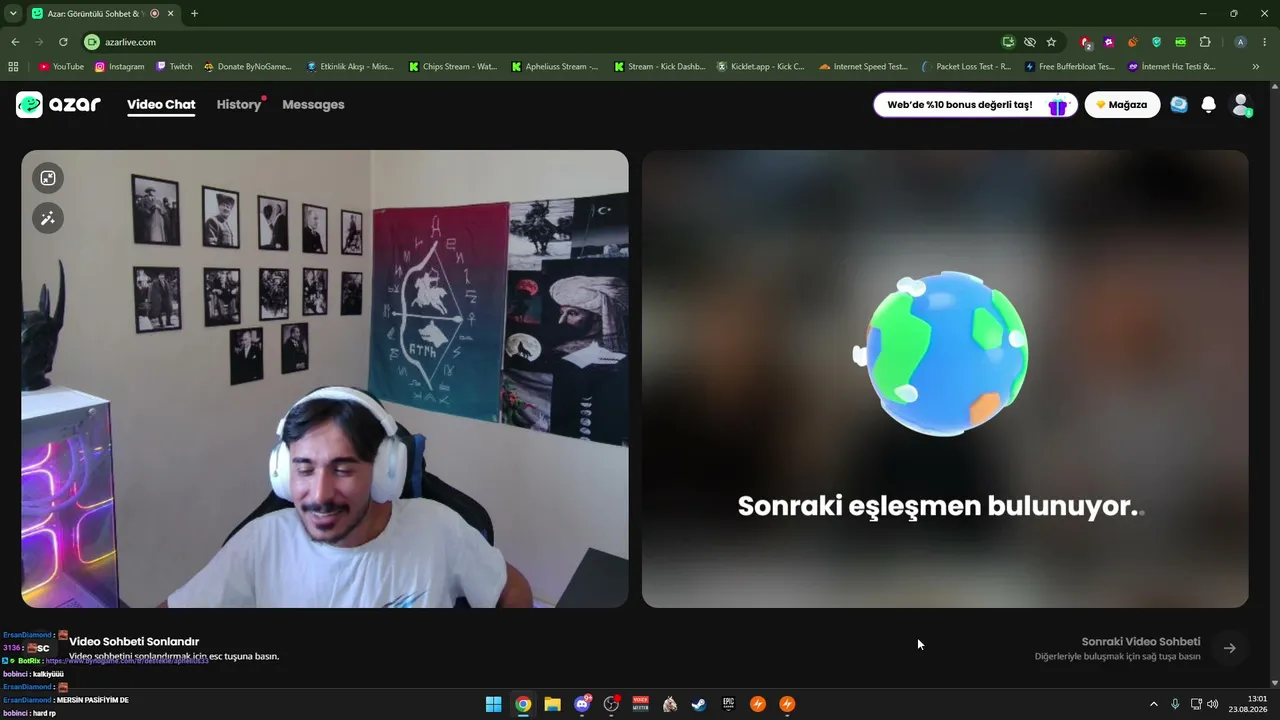Bookmark this page with the star
This screenshot has width=1280, height=720.
click(1051, 42)
